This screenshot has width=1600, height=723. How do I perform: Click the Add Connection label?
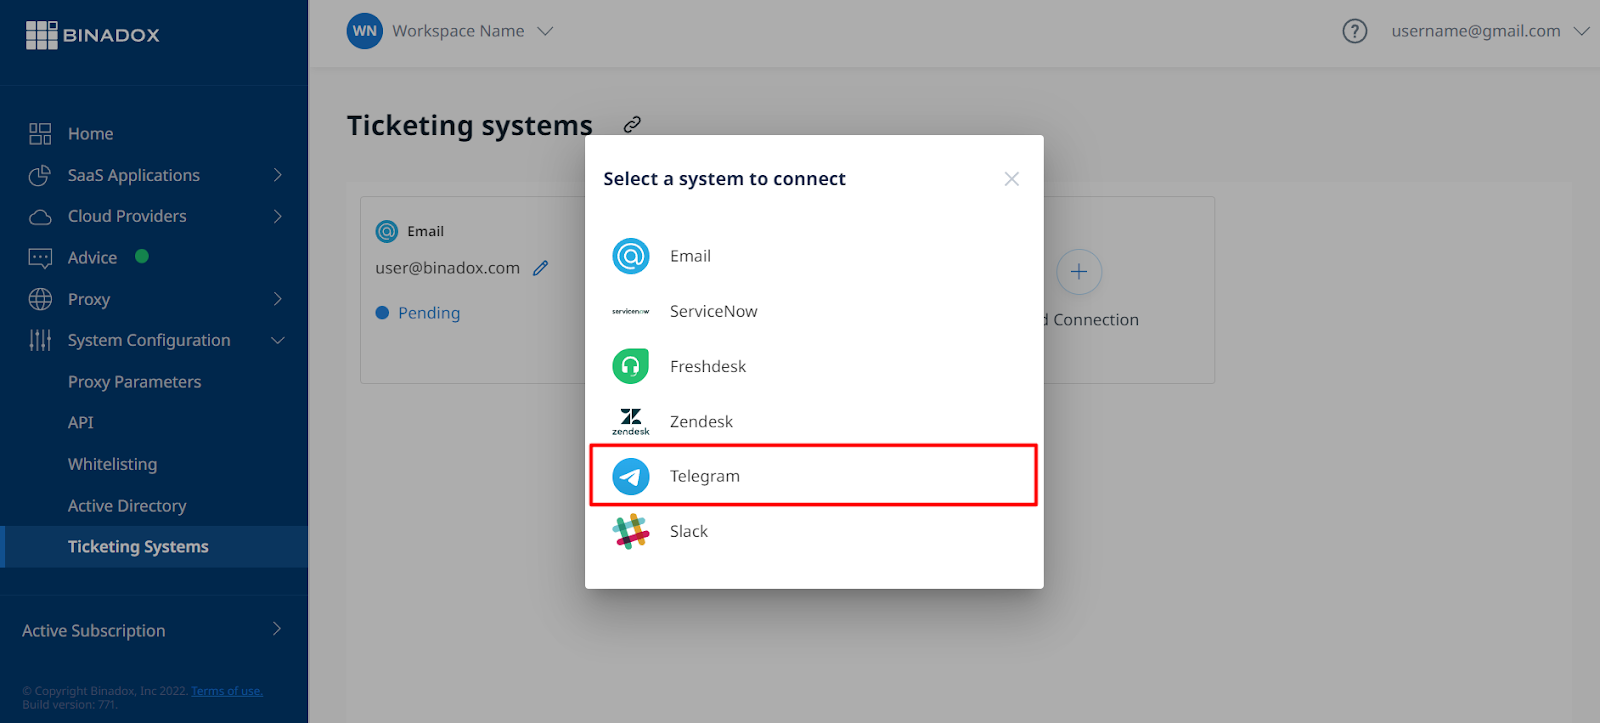[x=1091, y=320]
